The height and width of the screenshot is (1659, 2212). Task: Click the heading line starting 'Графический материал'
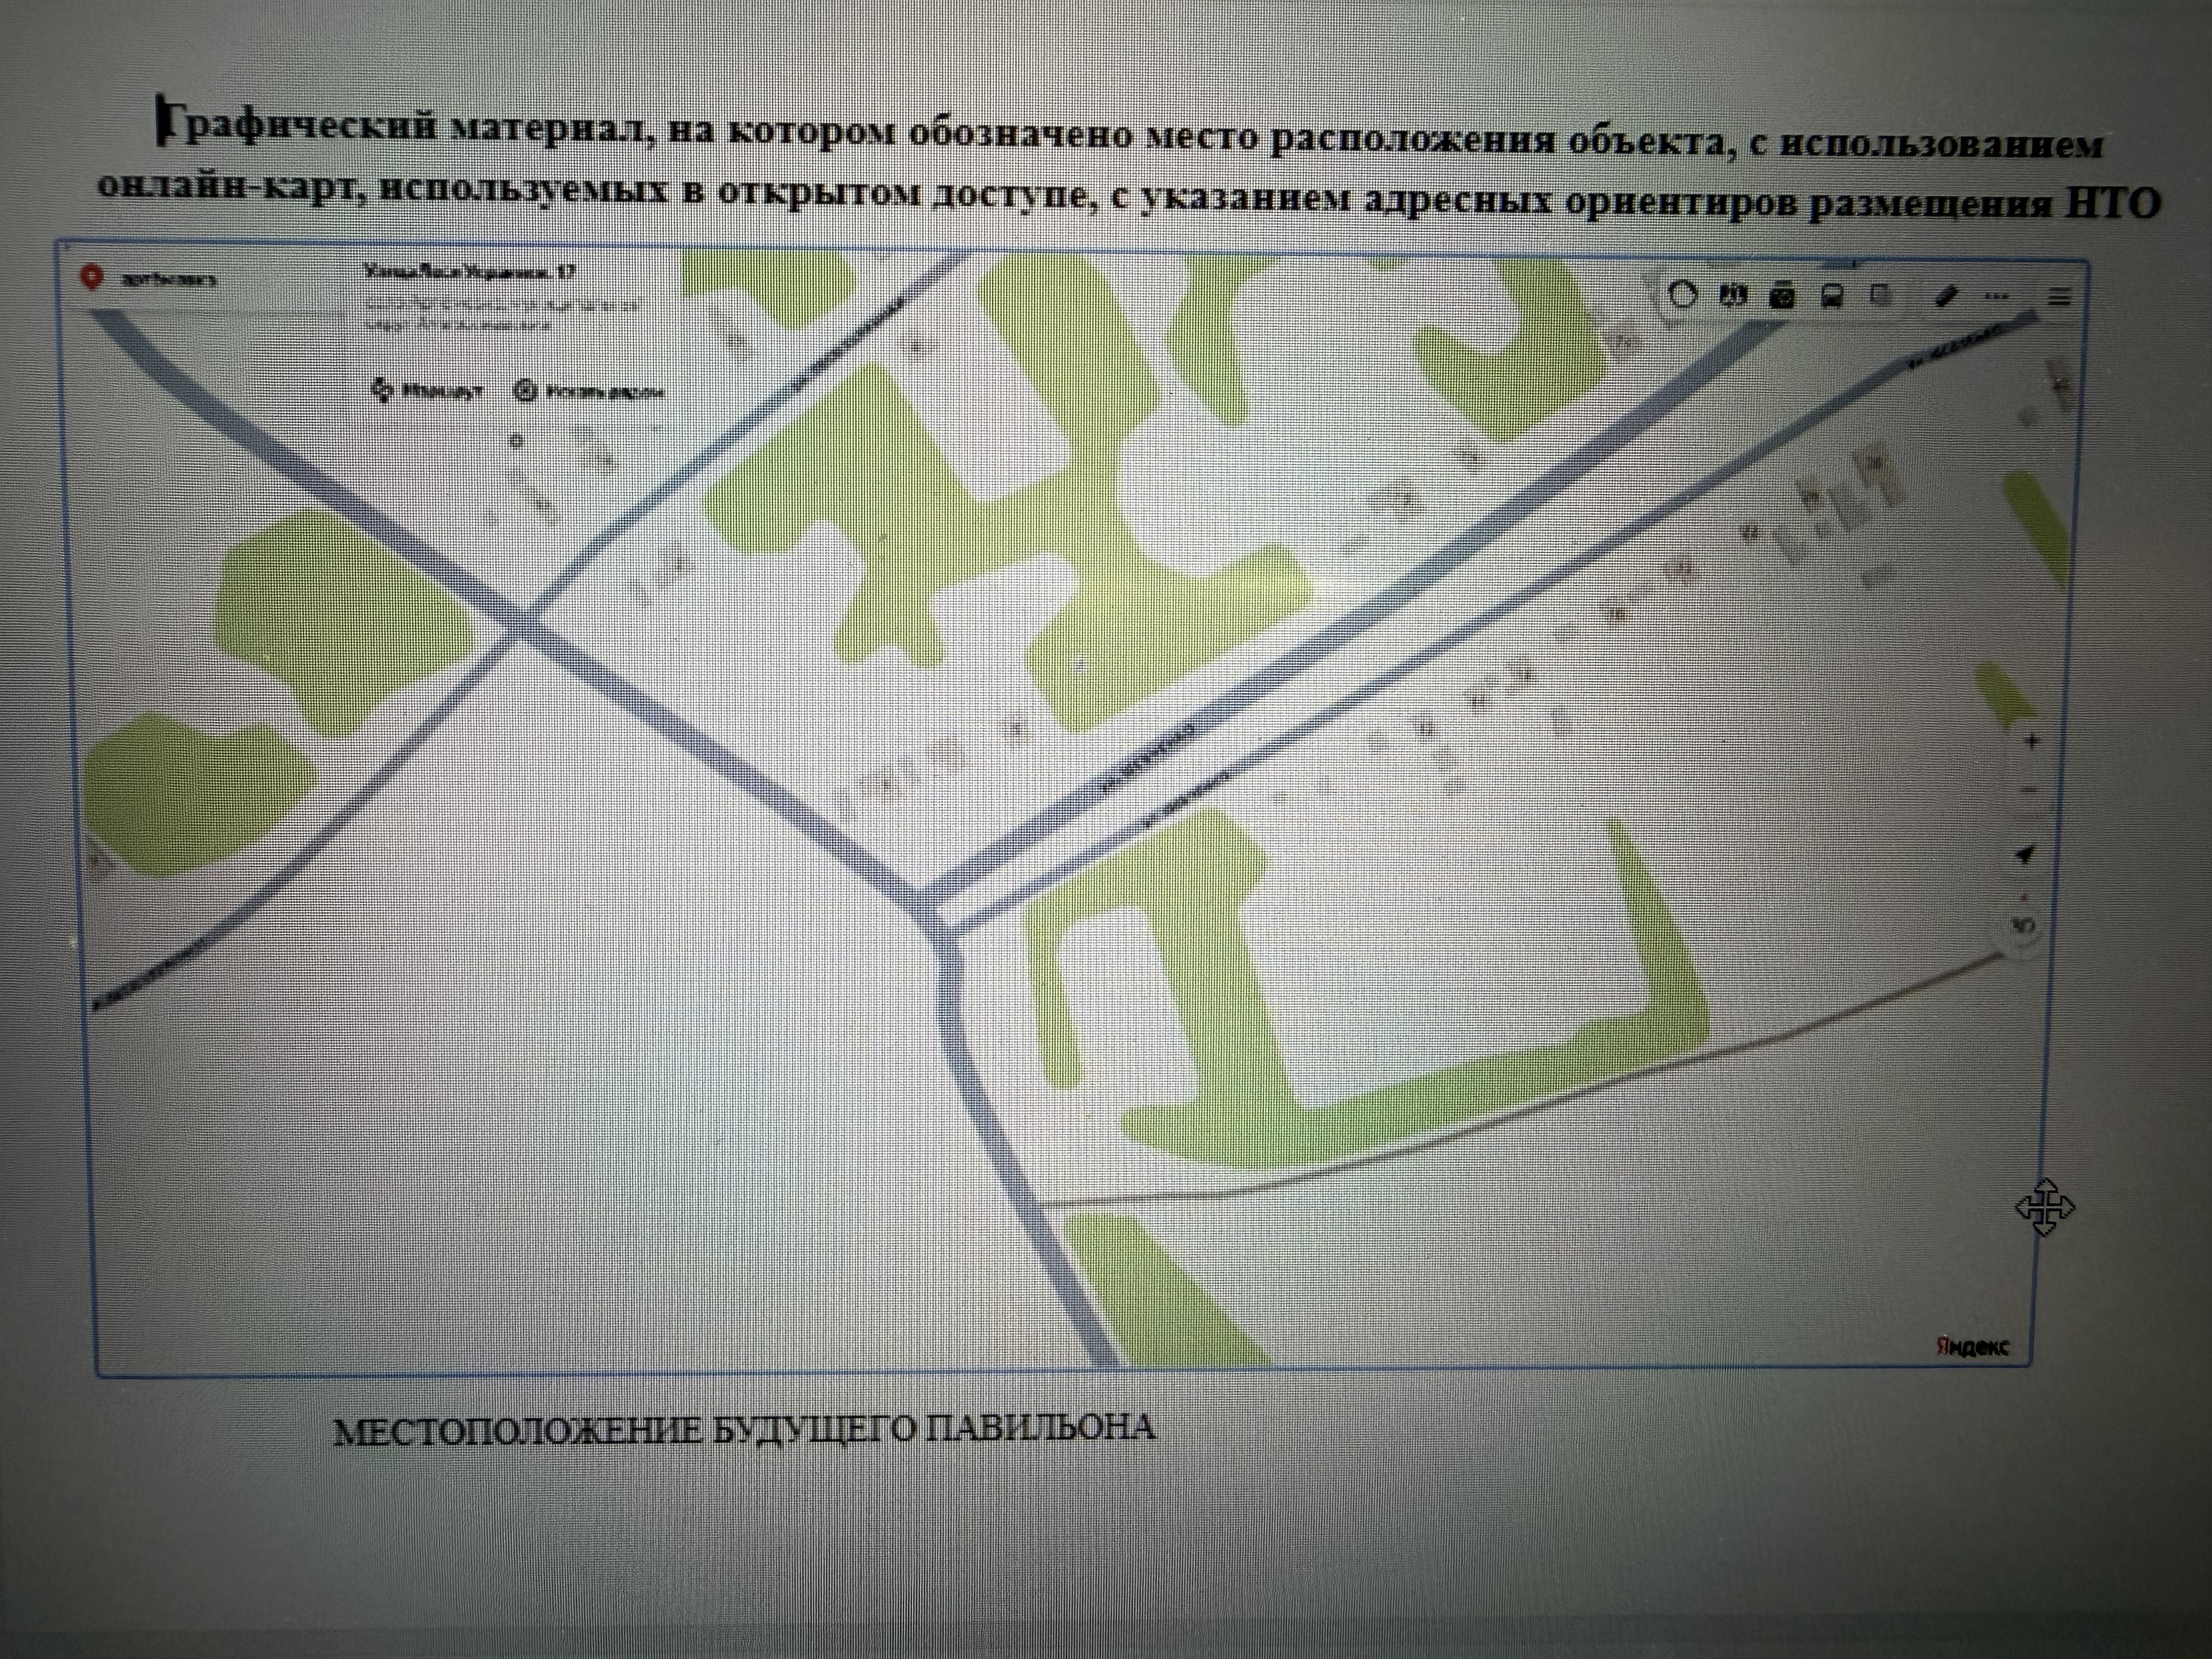pos(1130,132)
